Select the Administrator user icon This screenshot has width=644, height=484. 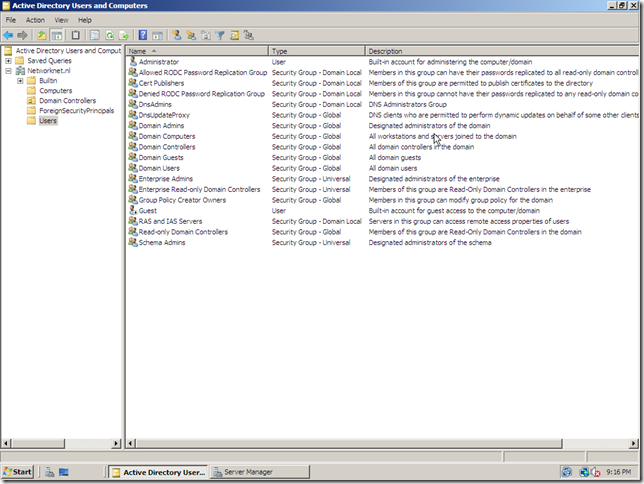(133, 62)
